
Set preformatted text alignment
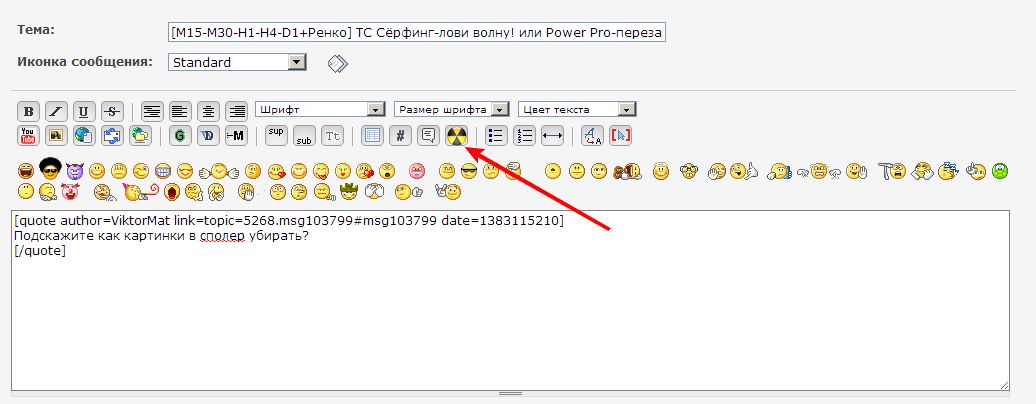tap(153, 111)
